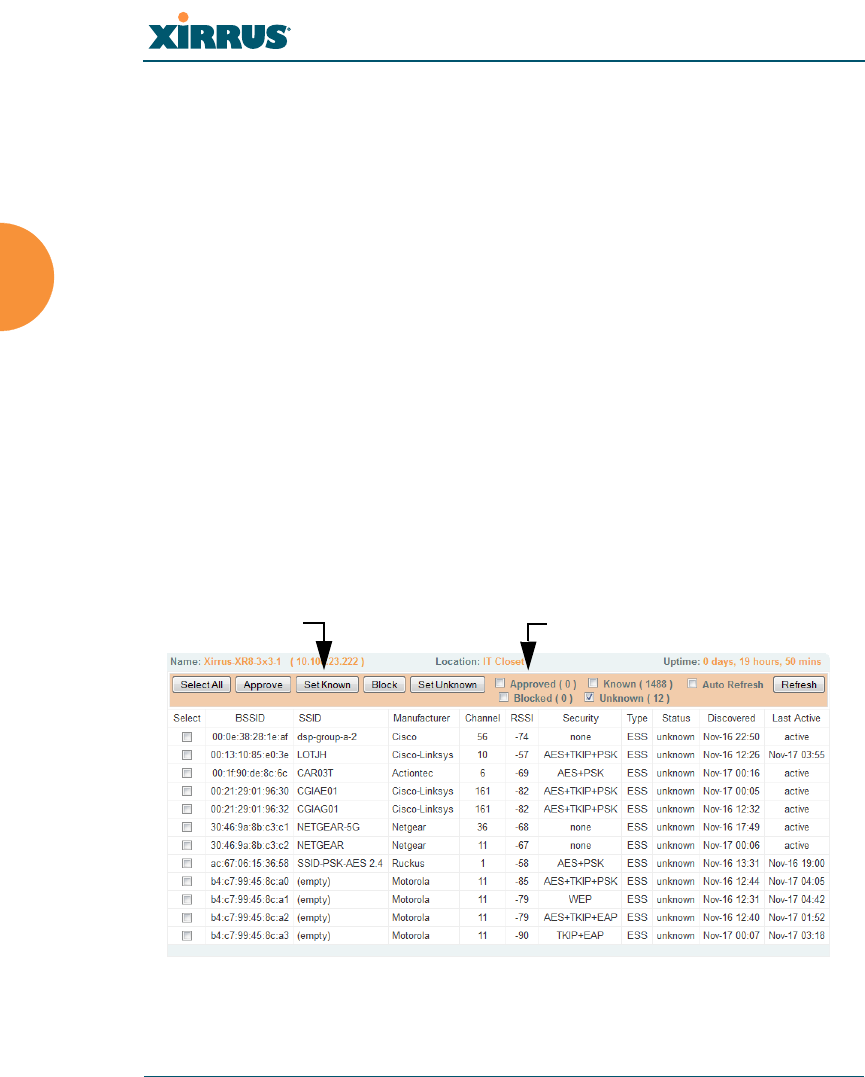Select checkbox for the CAR03T row

(x=187, y=773)
